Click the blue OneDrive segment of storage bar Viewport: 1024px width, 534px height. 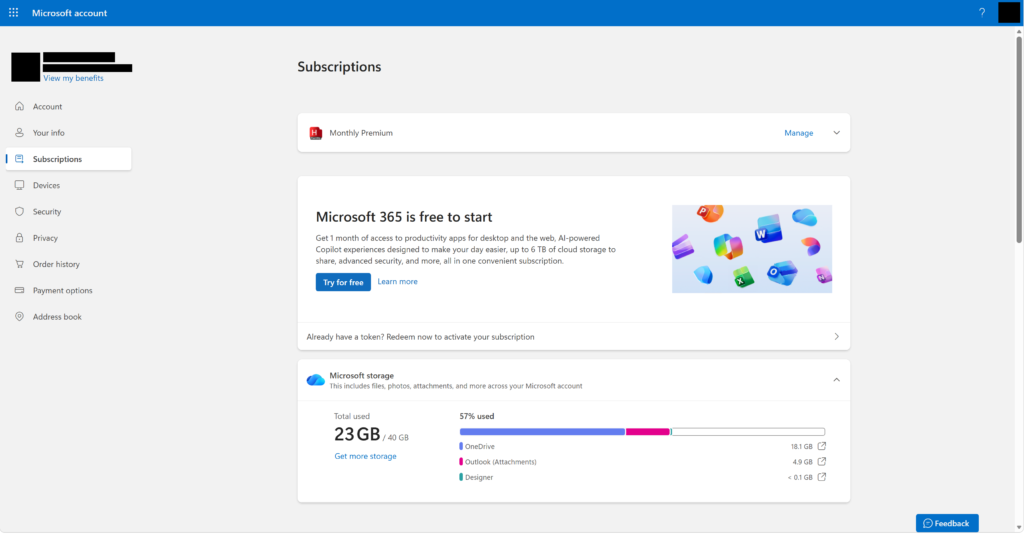point(542,432)
